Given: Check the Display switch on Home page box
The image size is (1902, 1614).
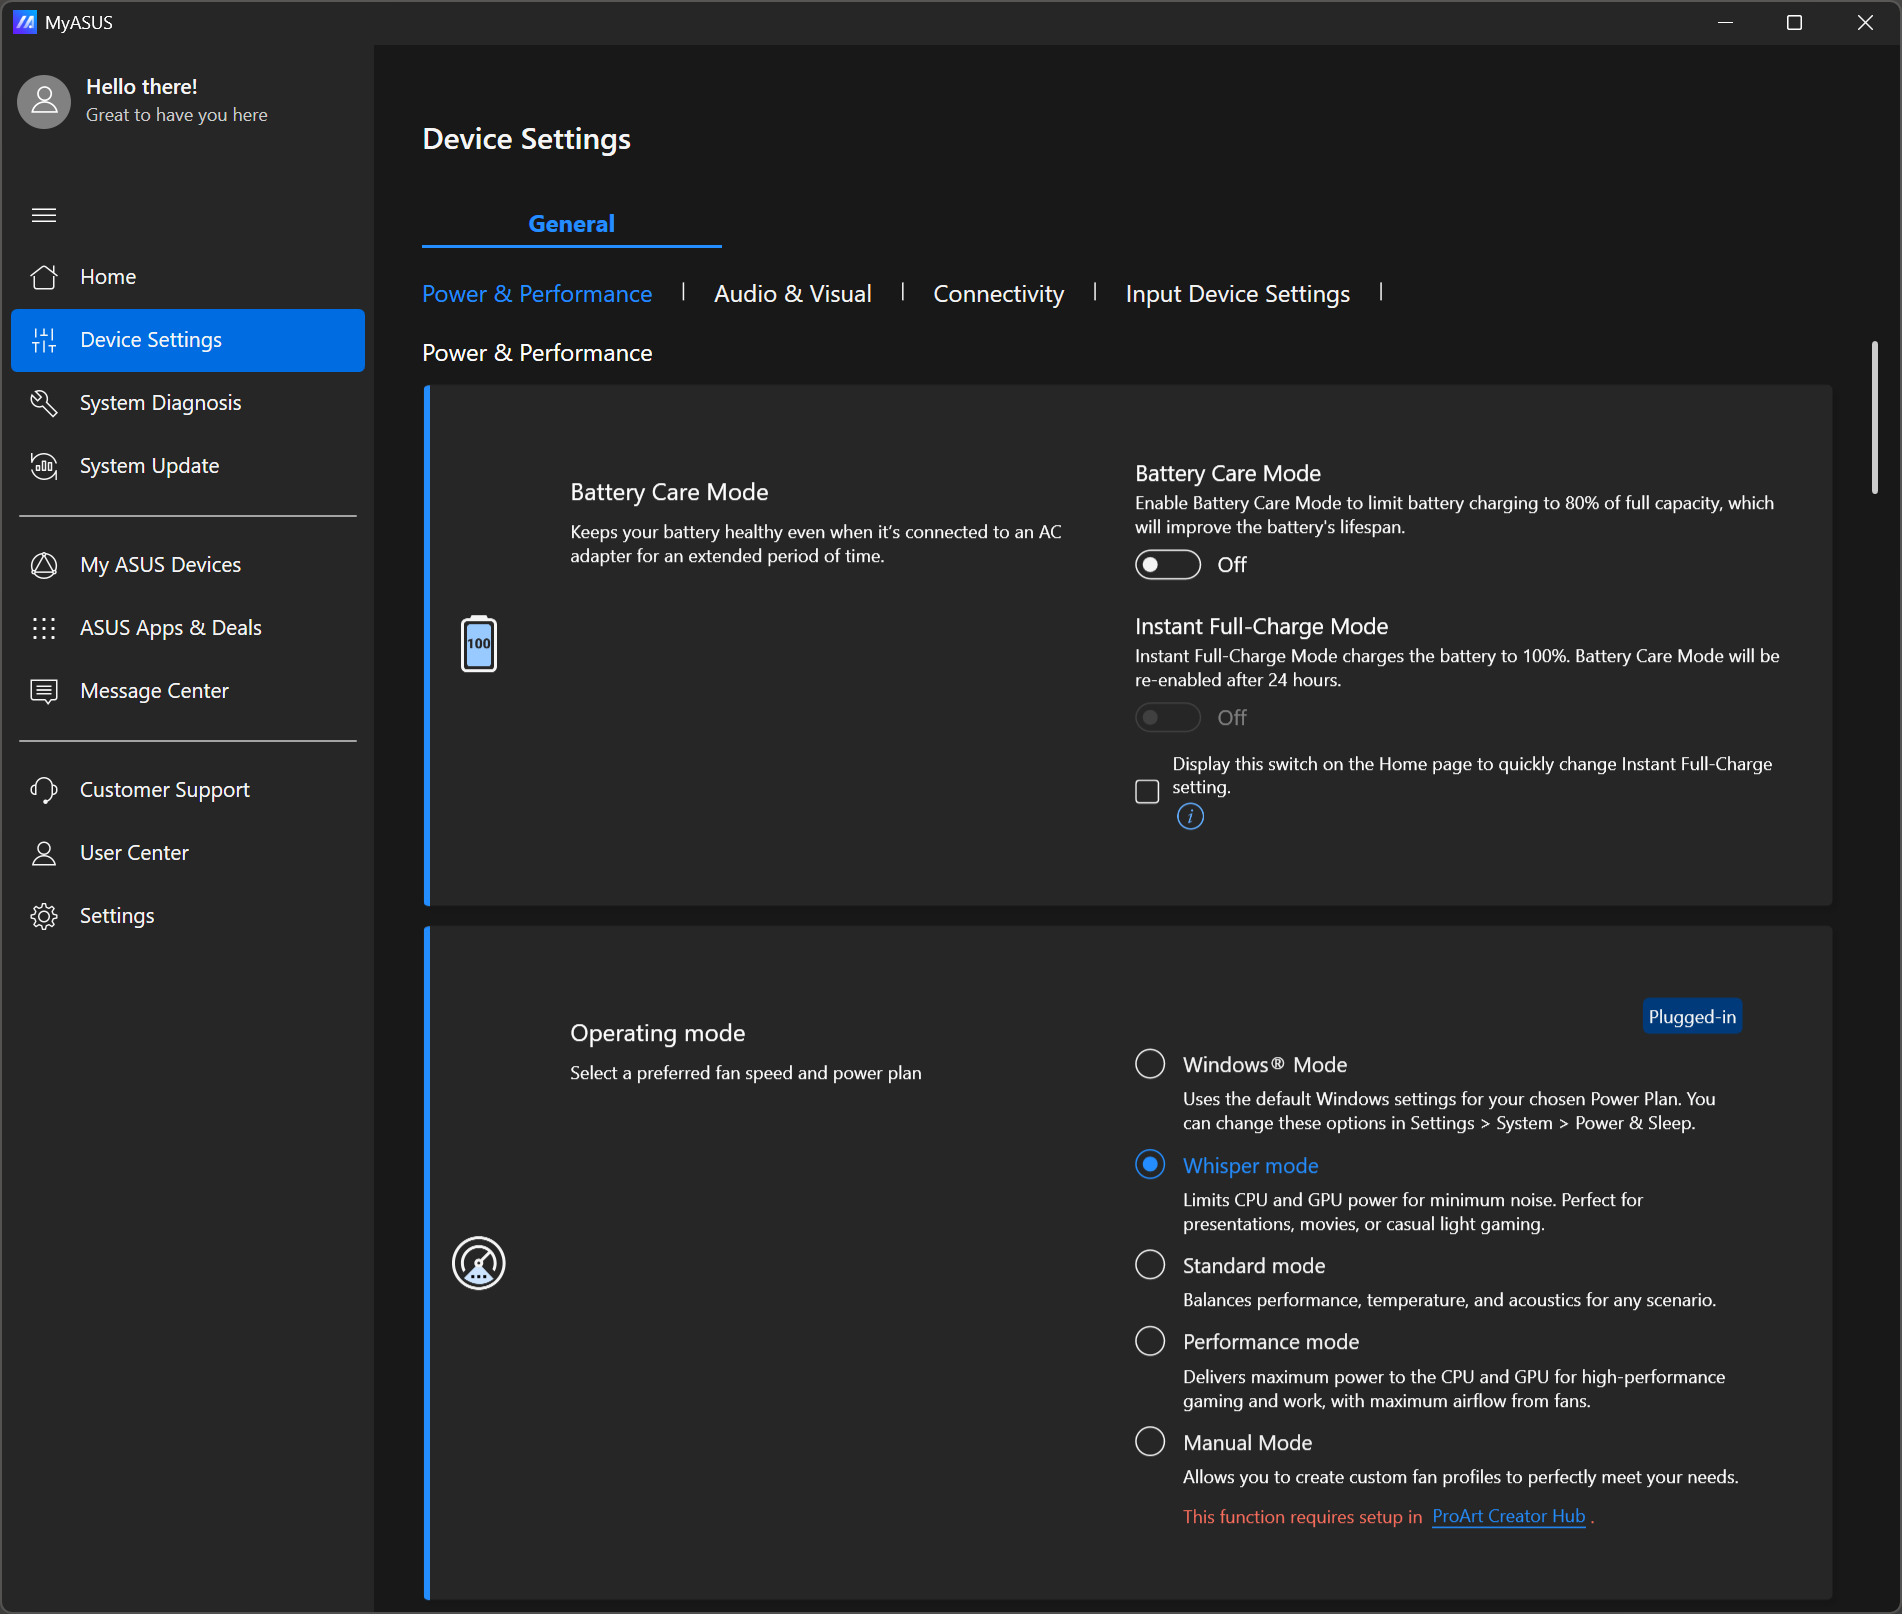Looking at the screenshot, I should 1147,791.
